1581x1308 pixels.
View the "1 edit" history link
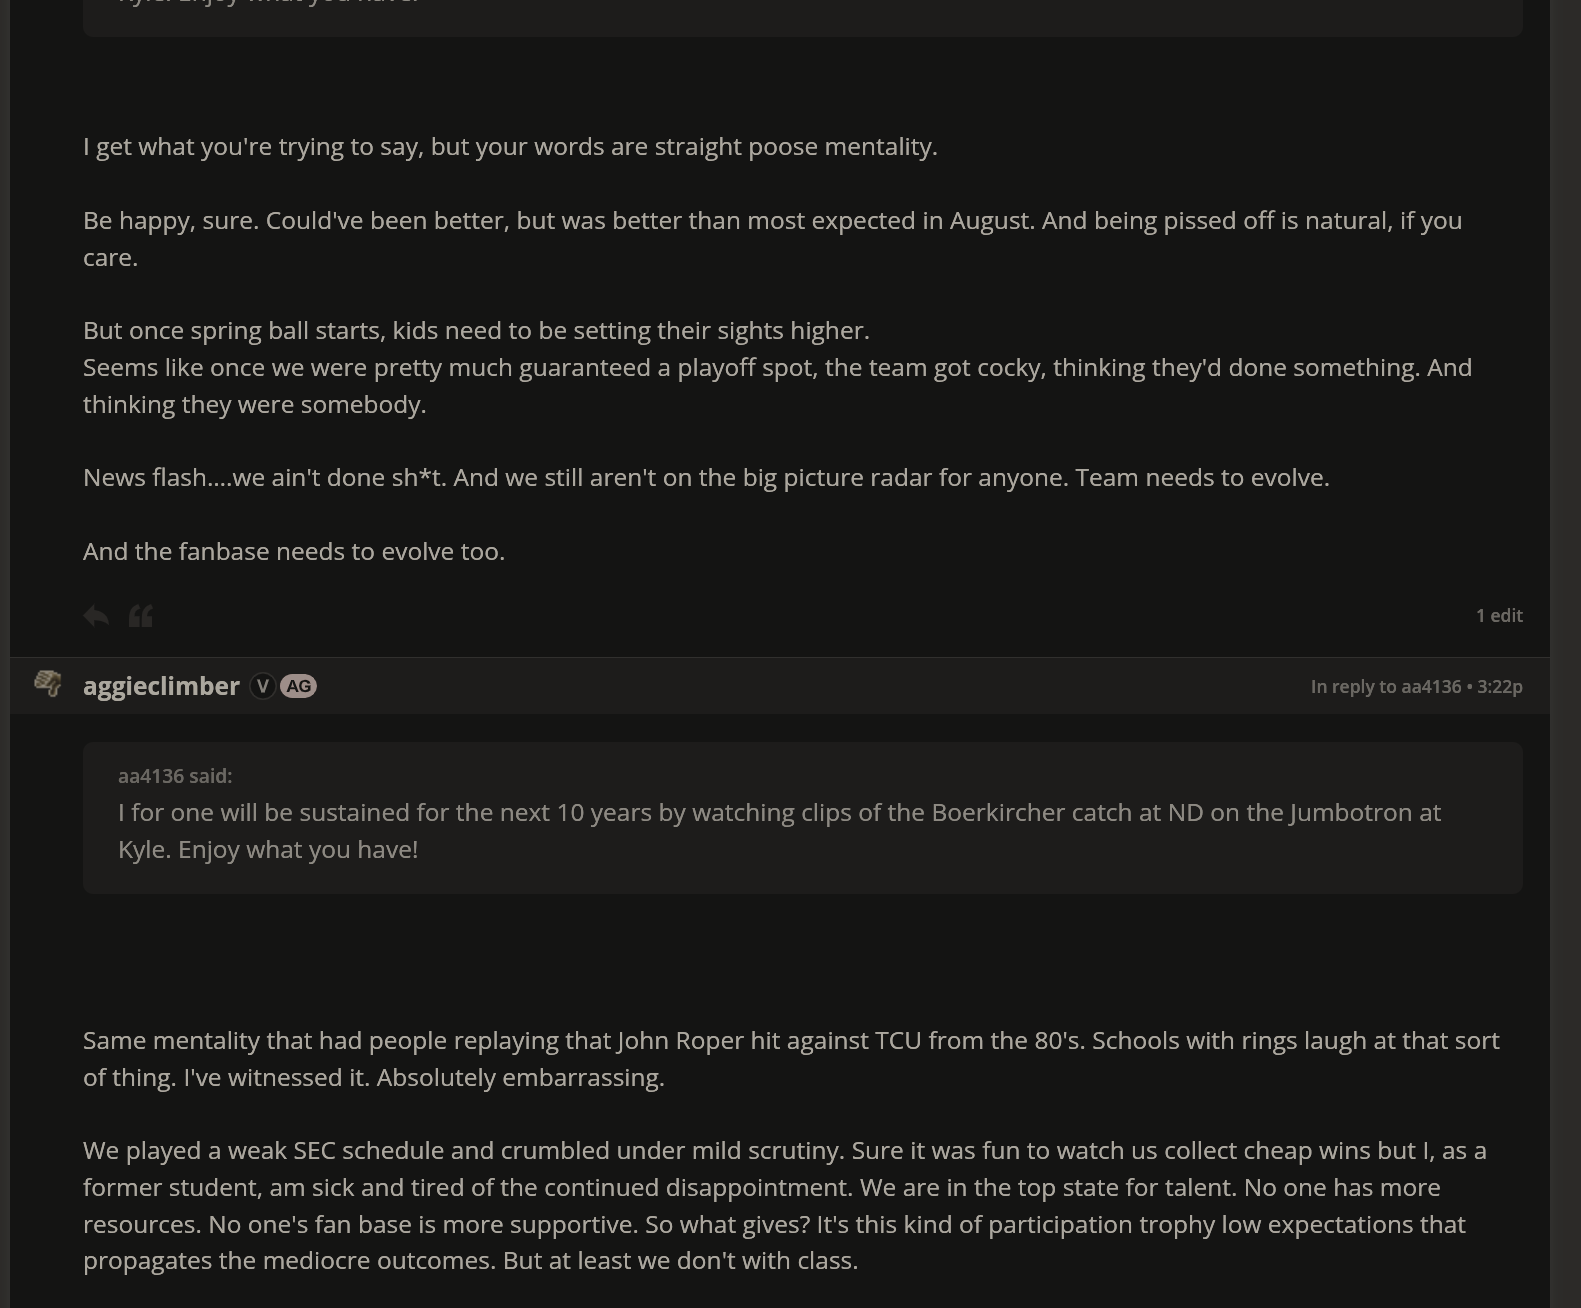point(1499,616)
